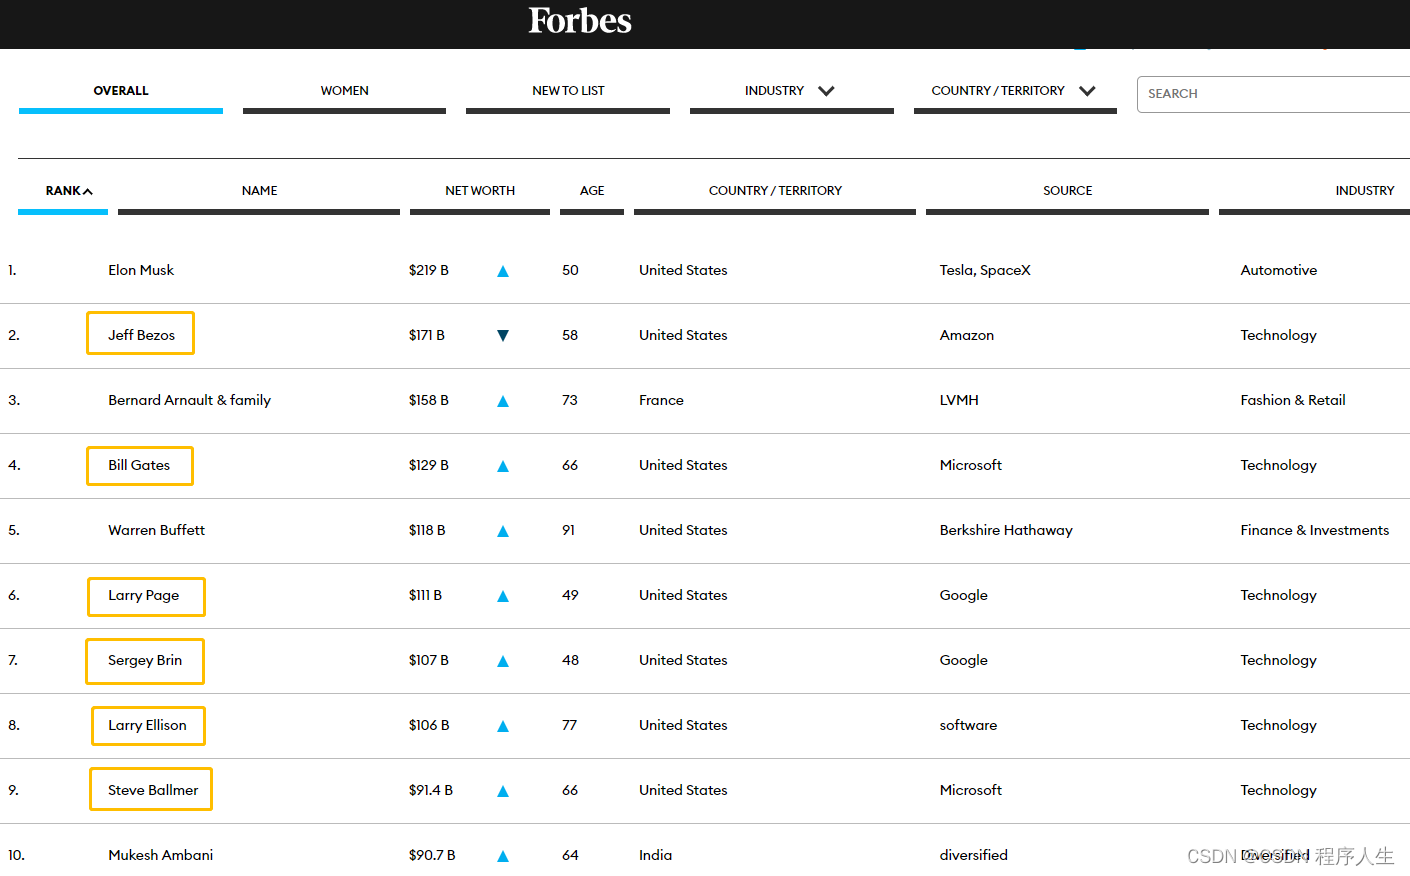Sort the table by SOURCE column
Screen dimensions: 1410x876
point(1067,191)
